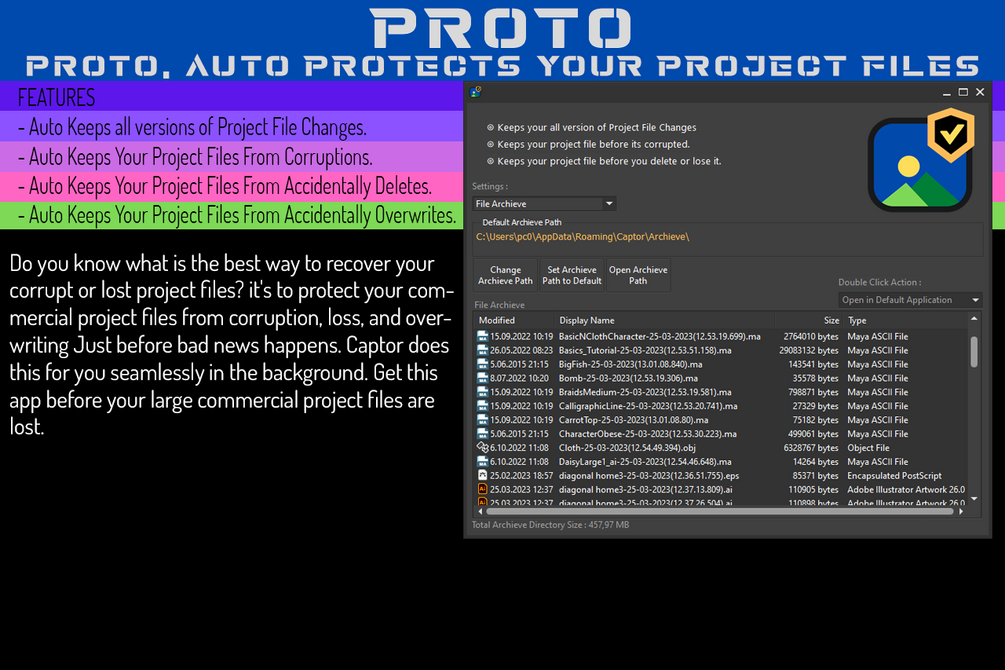The width and height of the screenshot is (1005, 670).
Task: Click the Proto shield picture logo
Action: (921, 160)
